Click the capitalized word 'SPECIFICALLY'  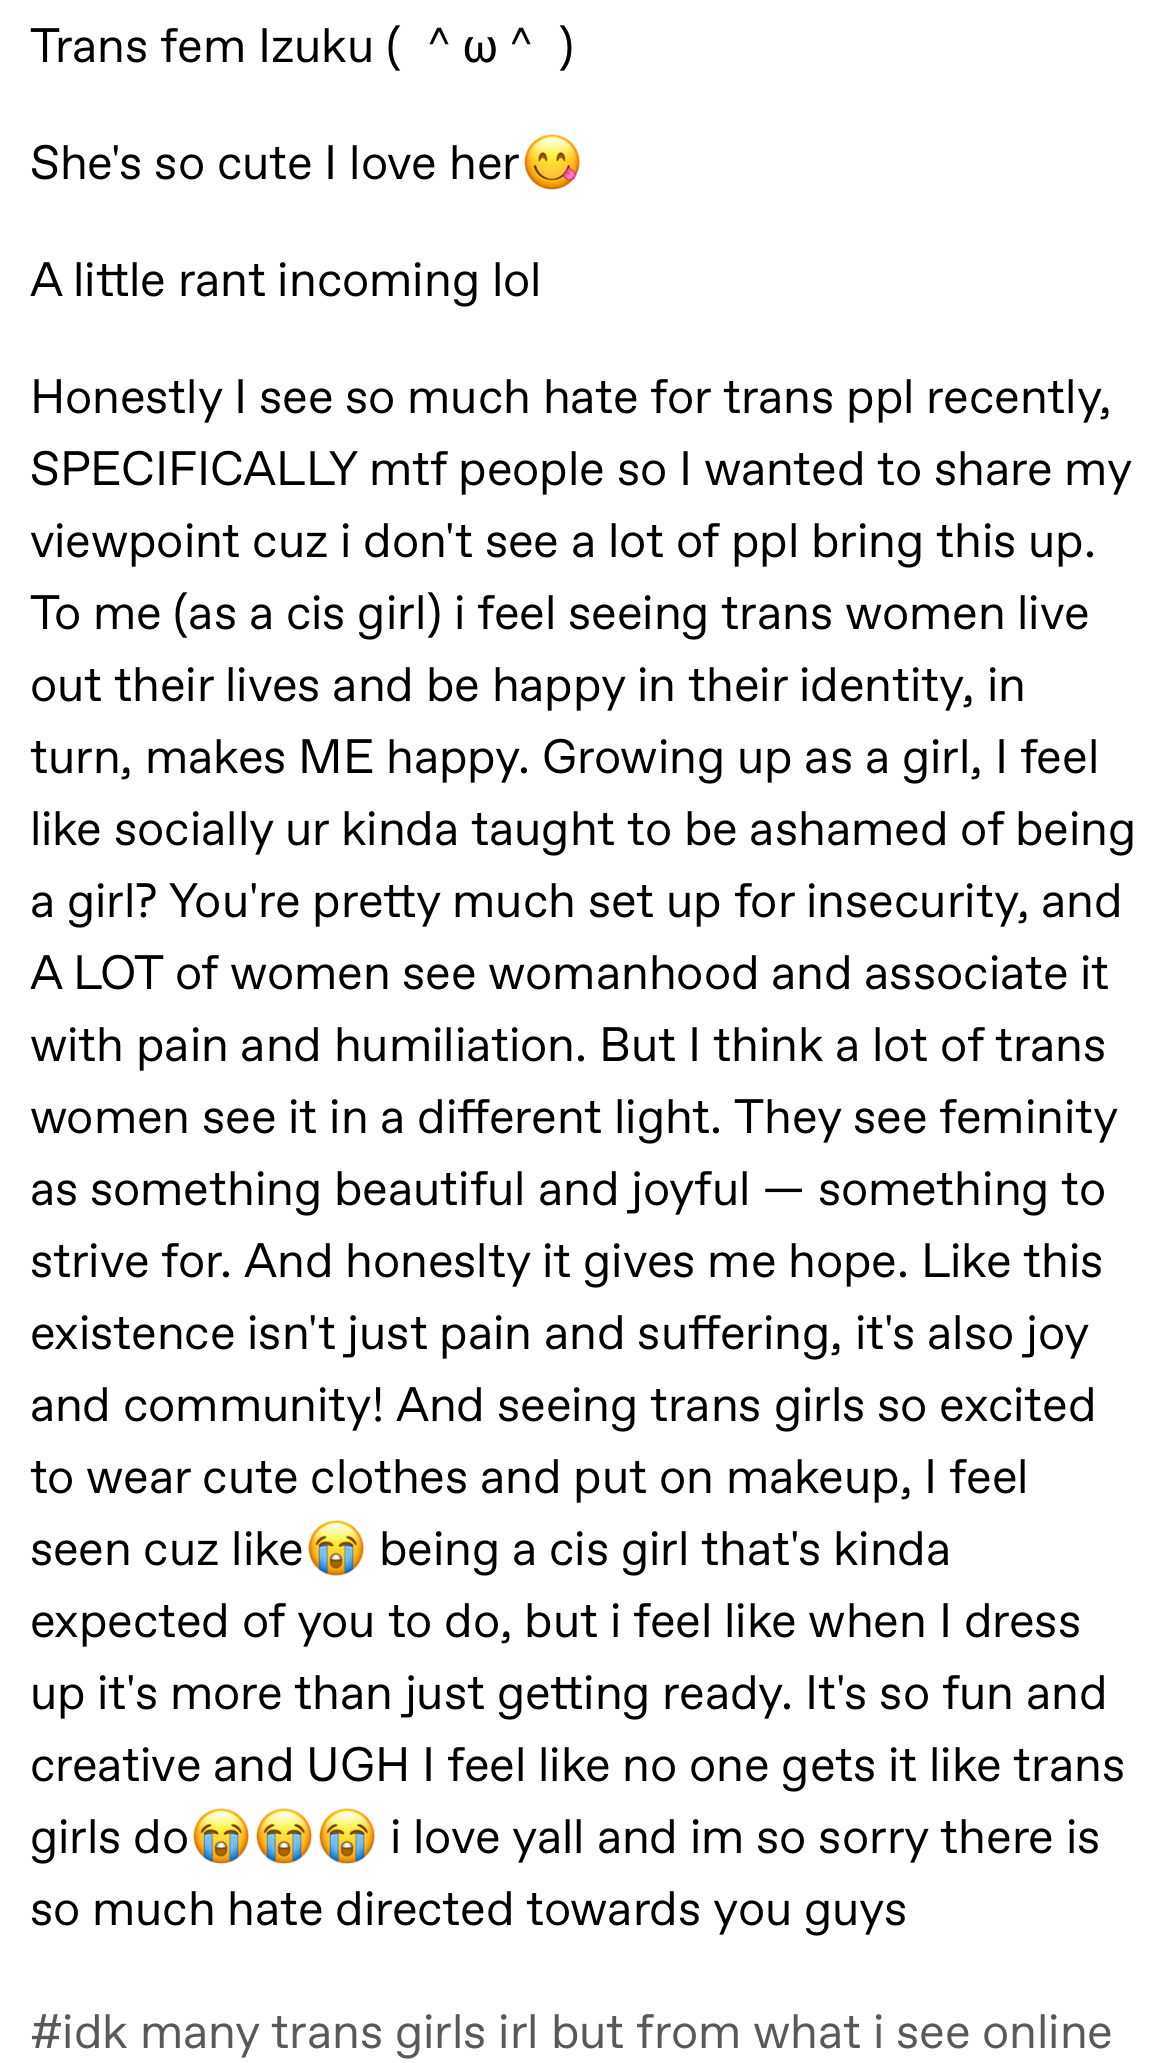tap(194, 469)
